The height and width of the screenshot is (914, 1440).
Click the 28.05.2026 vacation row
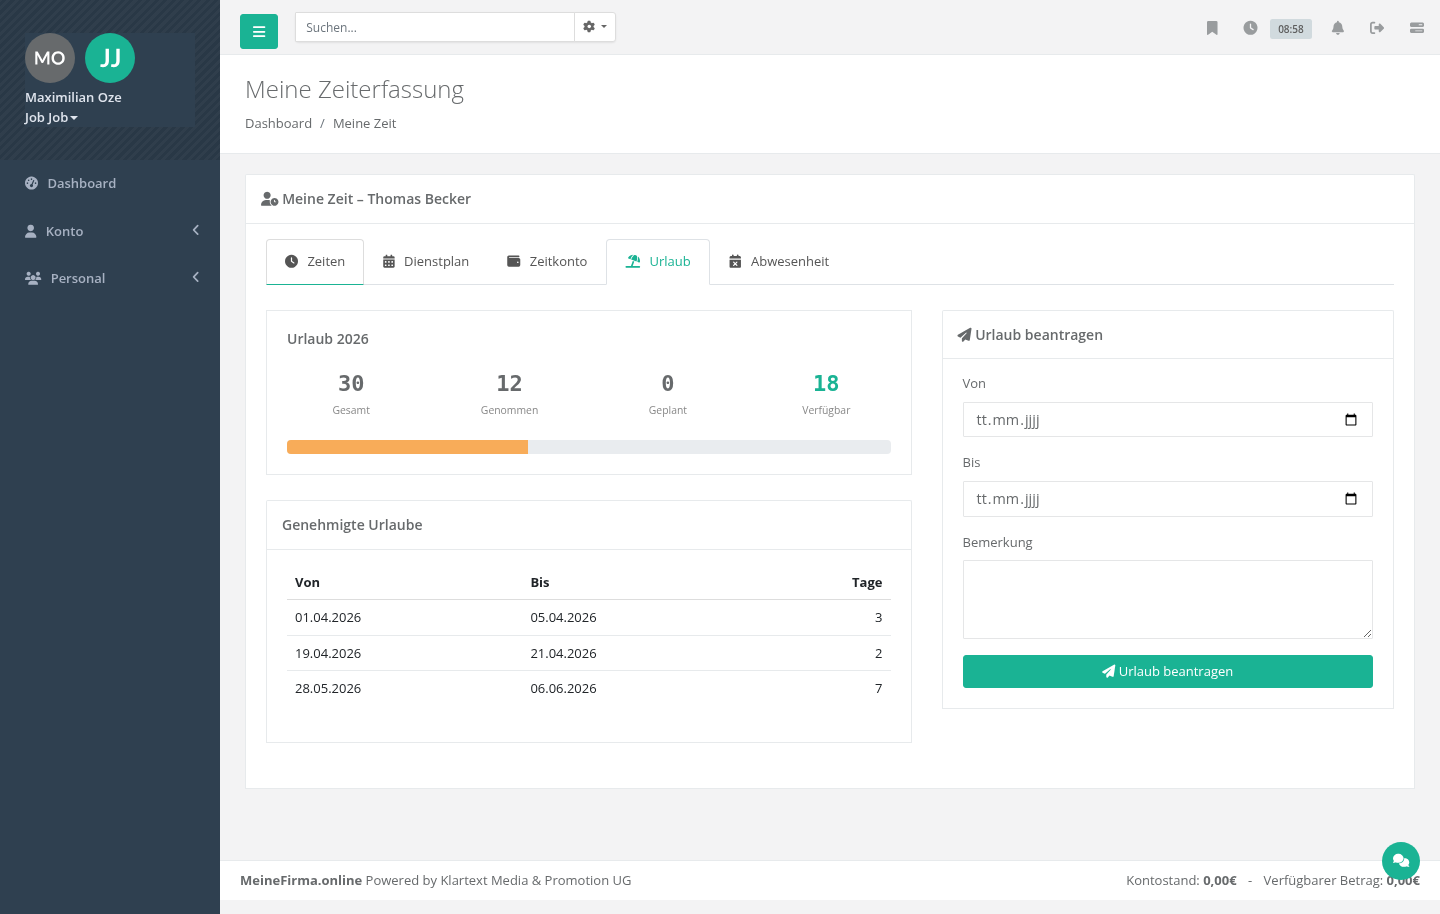tap(589, 688)
